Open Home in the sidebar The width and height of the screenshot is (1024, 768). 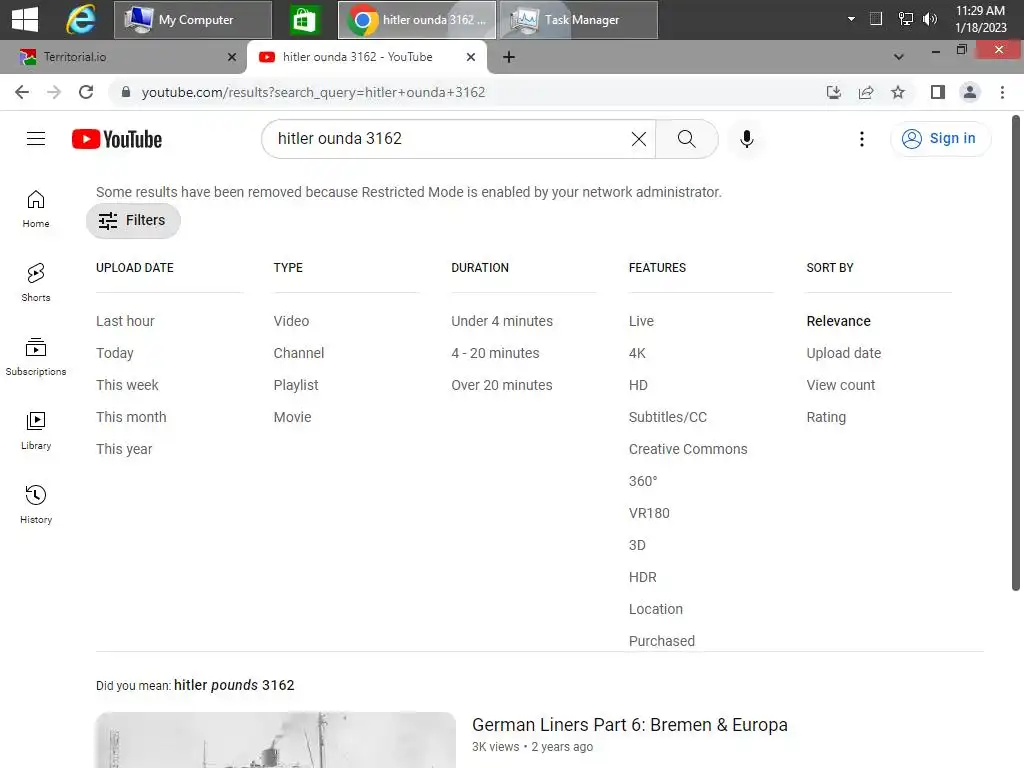(x=36, y=209)
